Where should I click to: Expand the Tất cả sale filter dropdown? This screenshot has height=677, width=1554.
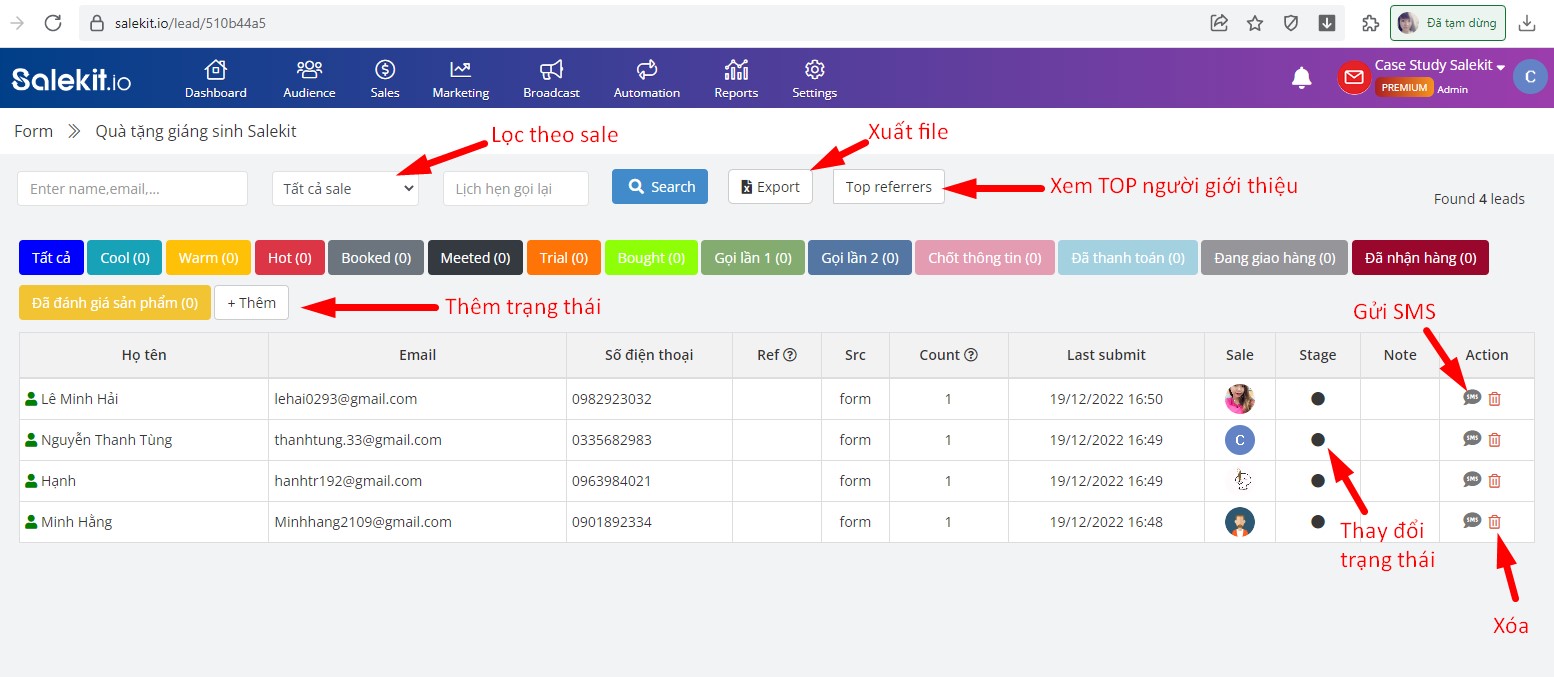tap(345, 188)
